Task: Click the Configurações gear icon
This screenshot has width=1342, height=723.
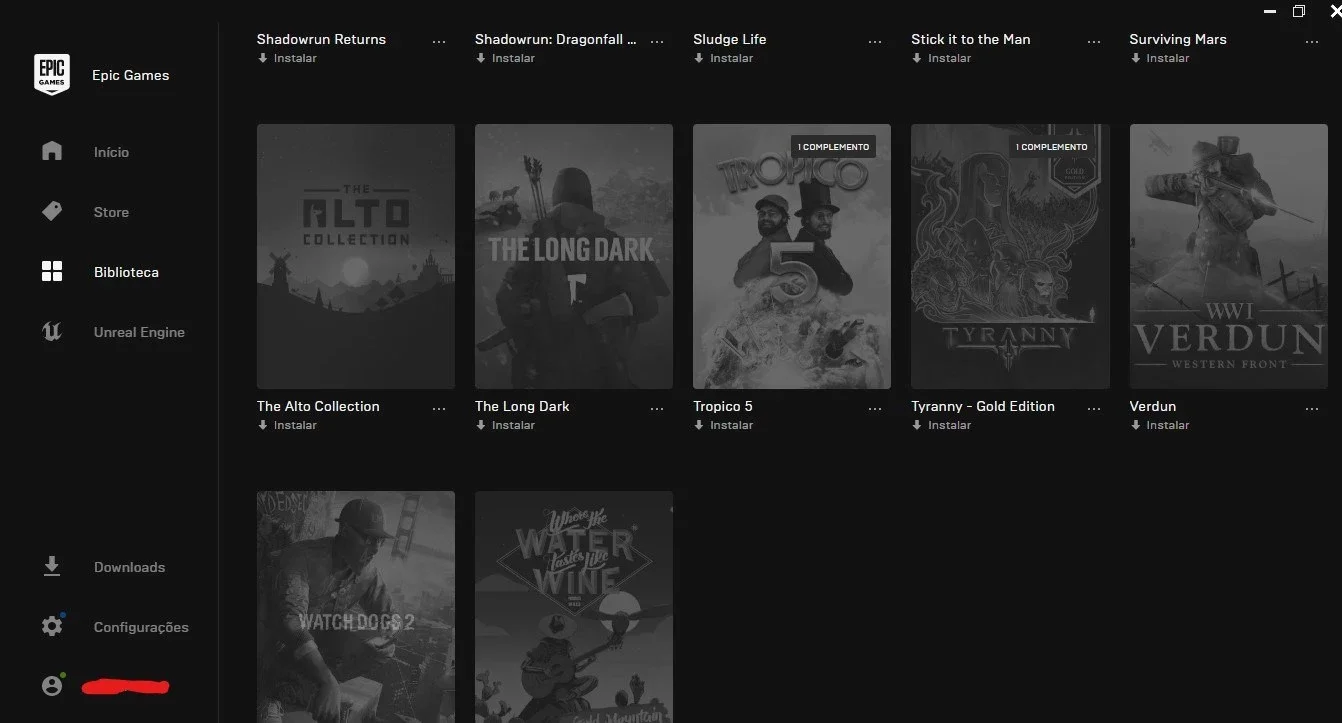Action: [x=52, y=627]
